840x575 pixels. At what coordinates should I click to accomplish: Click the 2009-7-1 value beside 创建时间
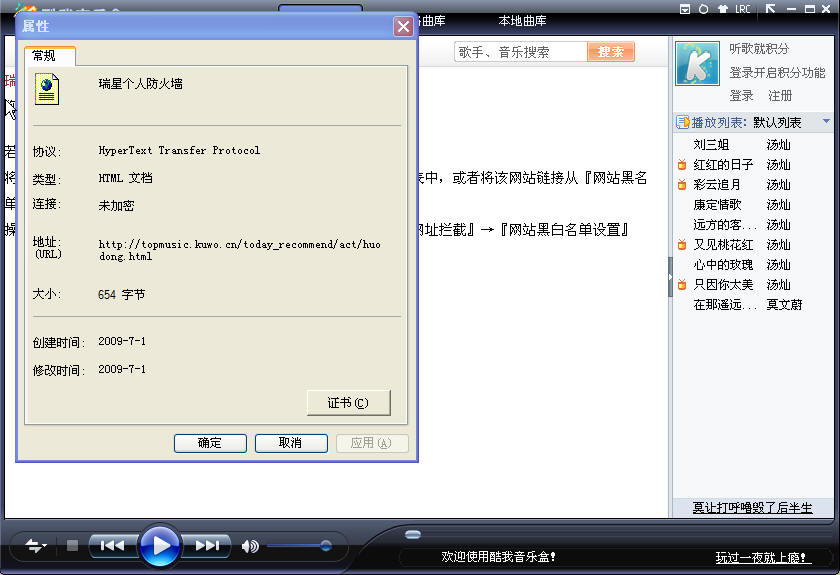pyautogui.click(x=122, y=341)
